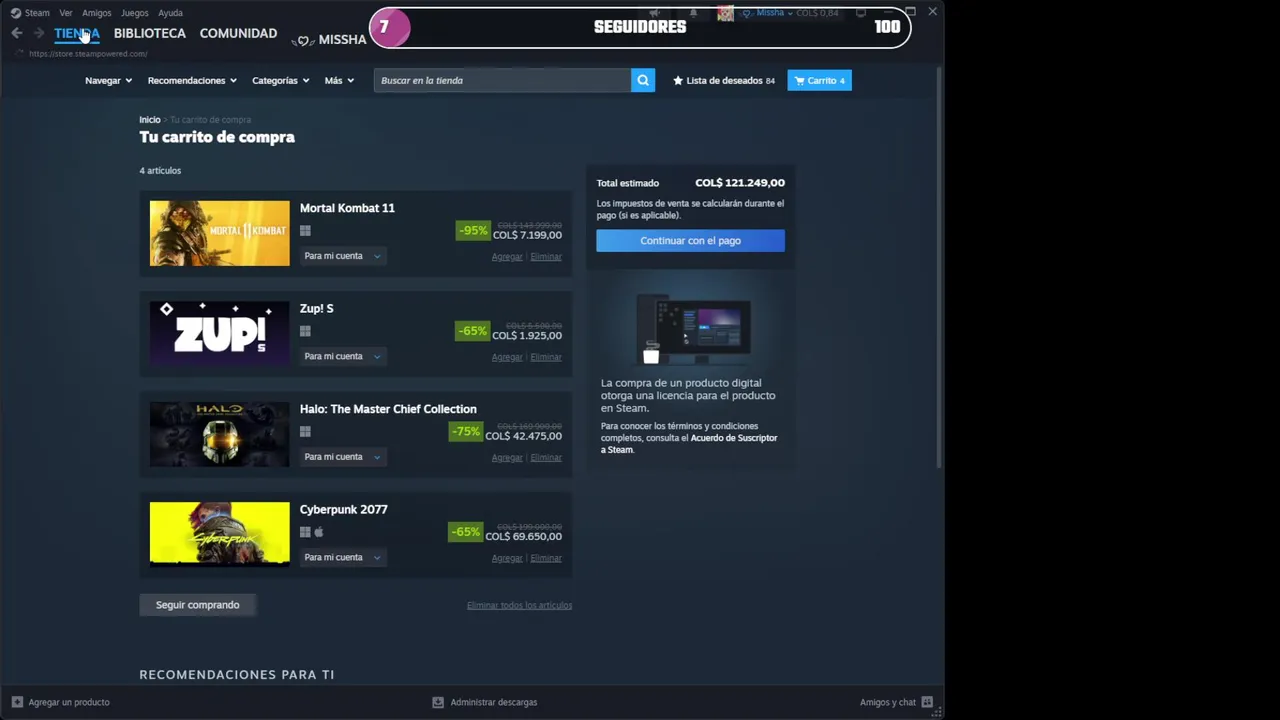Open the Carrito cart button
This screenshot has height=720, width=1280.
[819, 80]
